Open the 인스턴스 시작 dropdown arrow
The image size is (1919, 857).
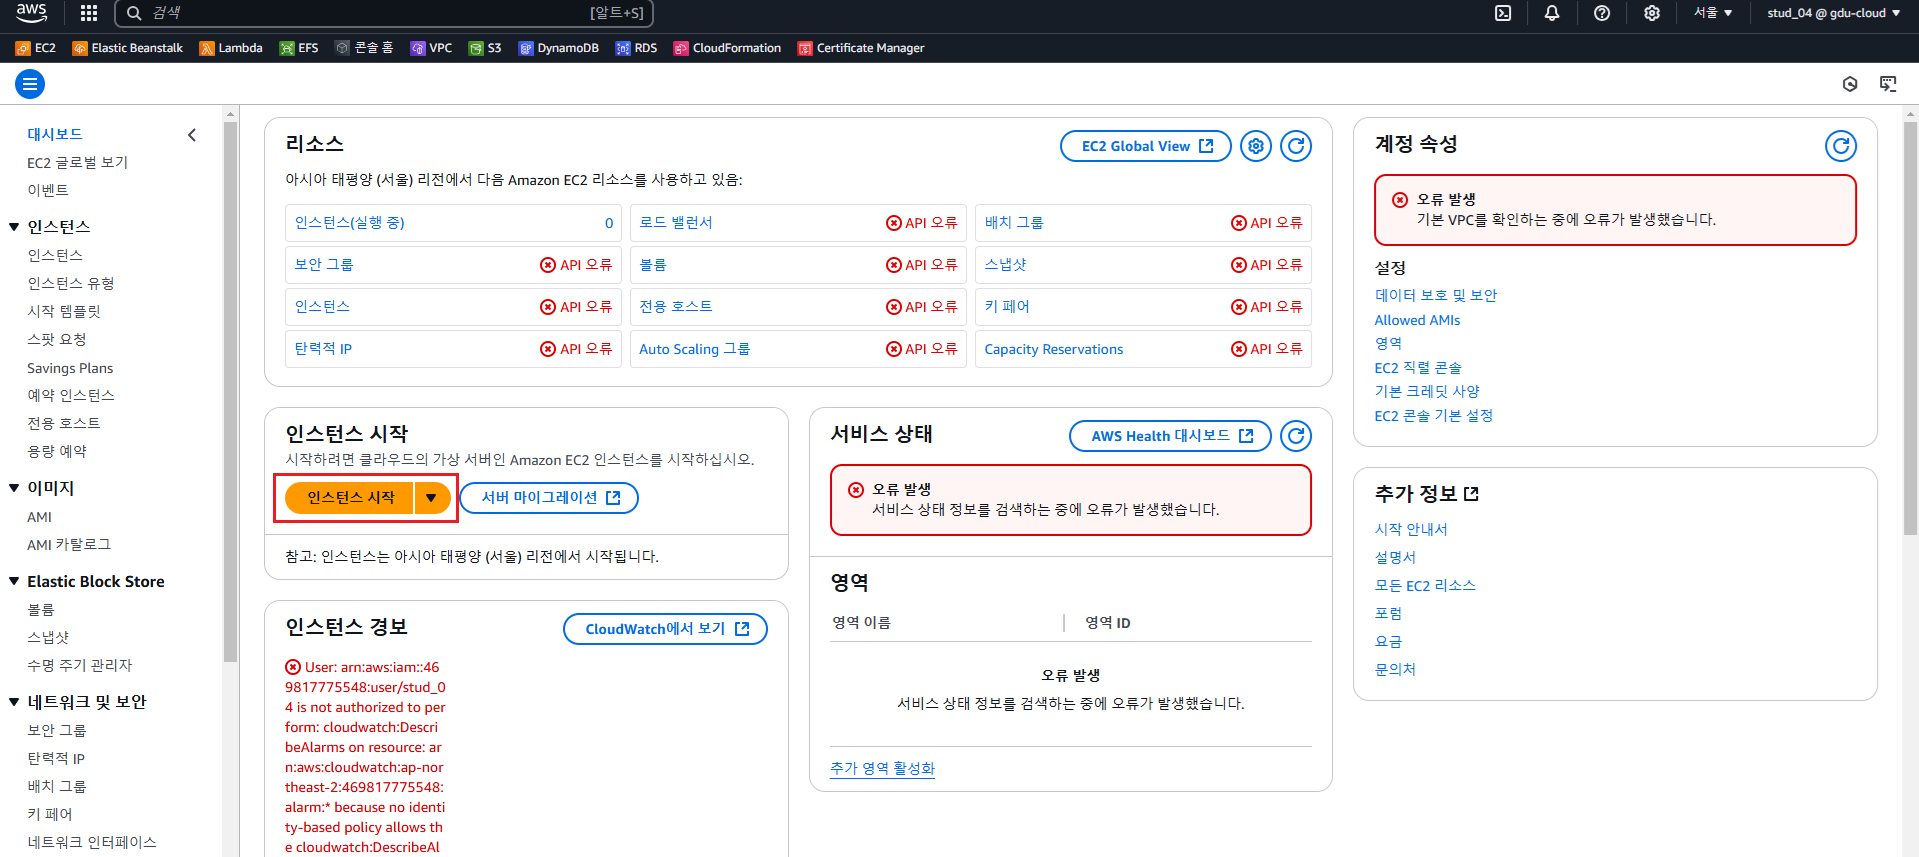click(x=431, y=498)
